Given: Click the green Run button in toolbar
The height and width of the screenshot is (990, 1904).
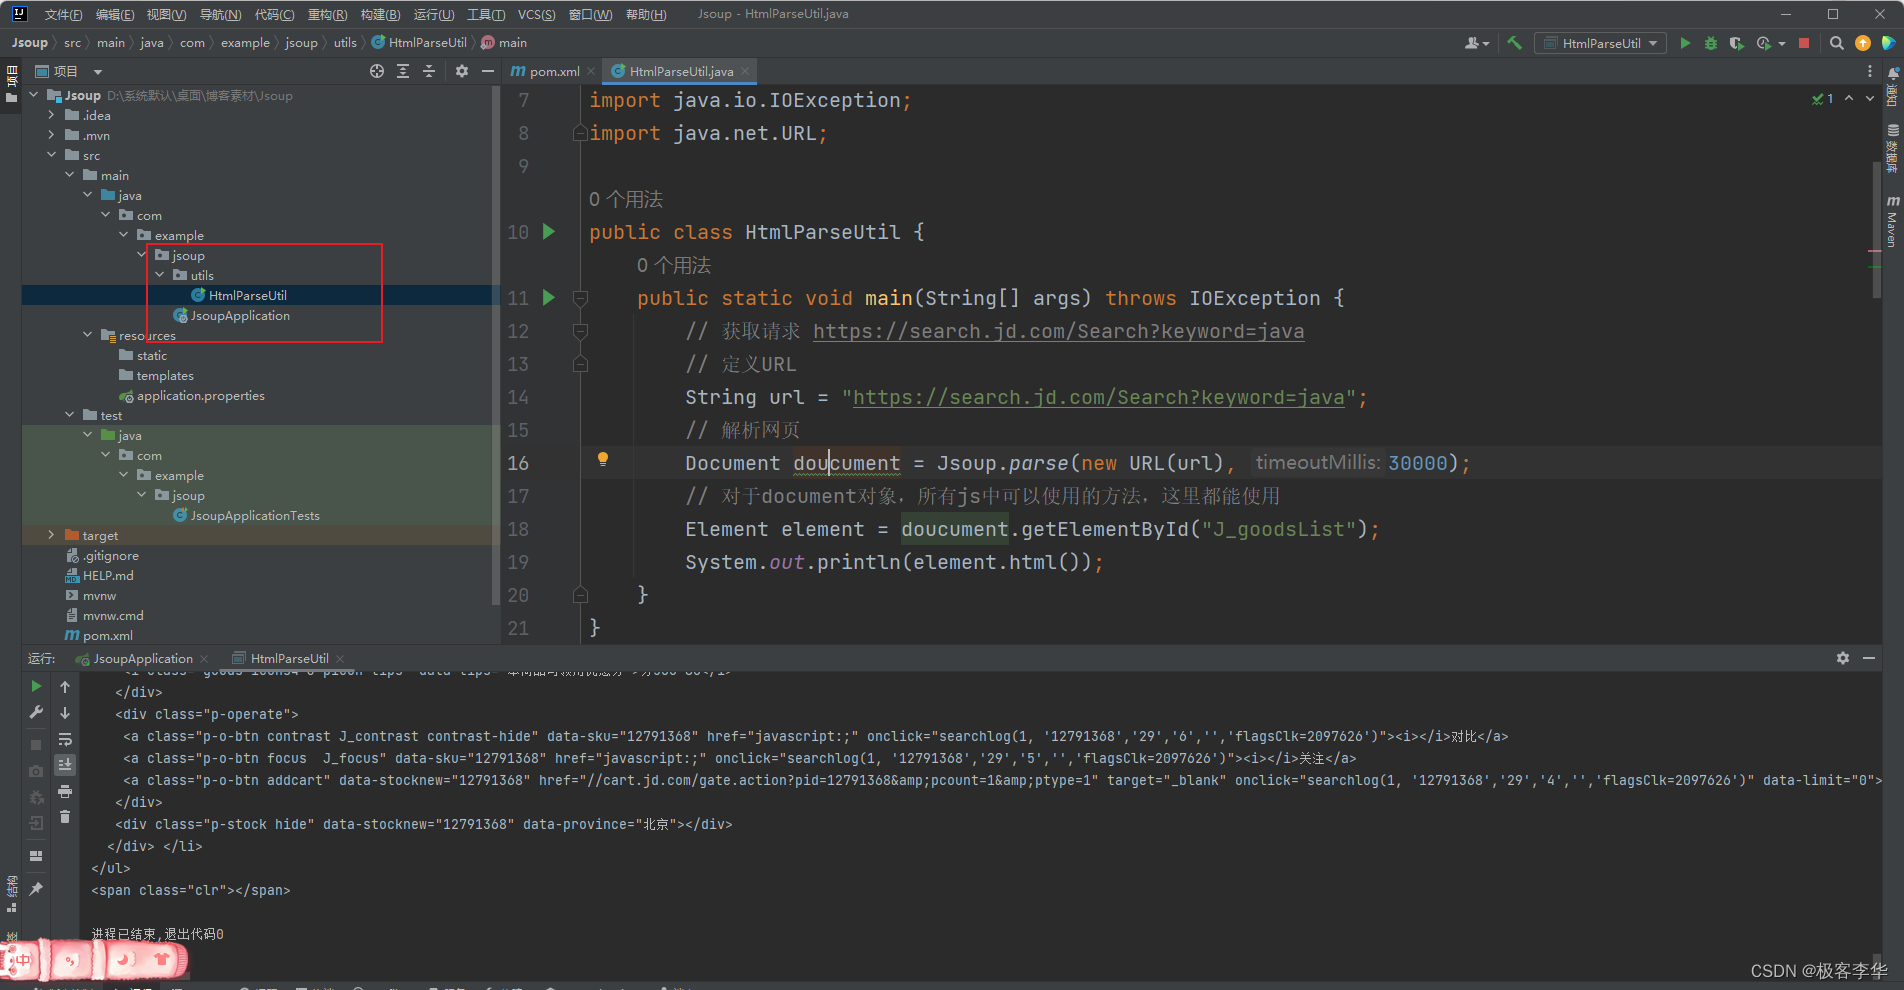Looking at the screenshot, I should pos(1685,43).
